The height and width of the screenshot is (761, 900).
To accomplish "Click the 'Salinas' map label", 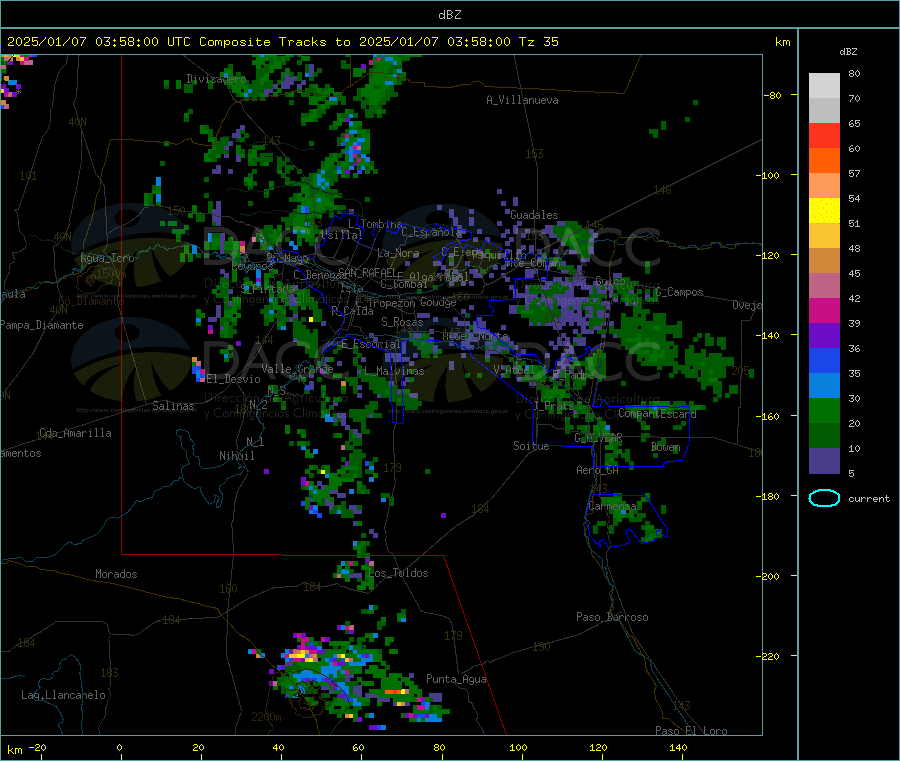I will (x=173, y=406).
